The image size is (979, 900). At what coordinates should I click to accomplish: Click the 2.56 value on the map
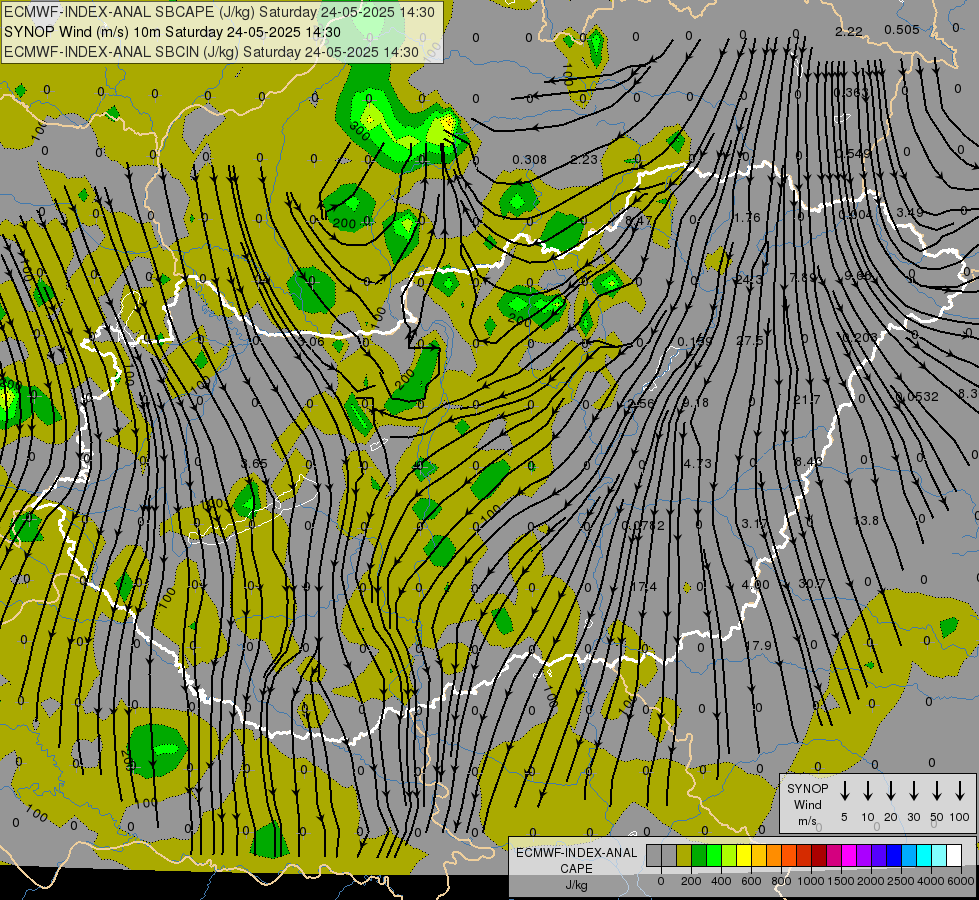tap(641, 403)
